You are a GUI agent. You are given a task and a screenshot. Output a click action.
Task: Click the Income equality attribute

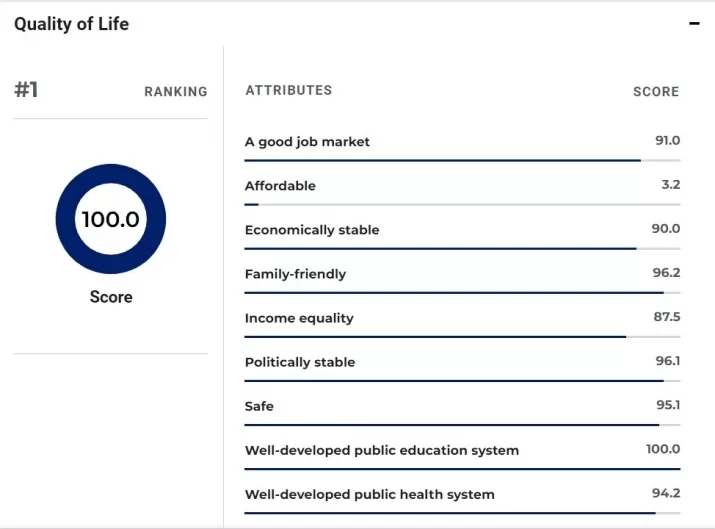point(299,318)
